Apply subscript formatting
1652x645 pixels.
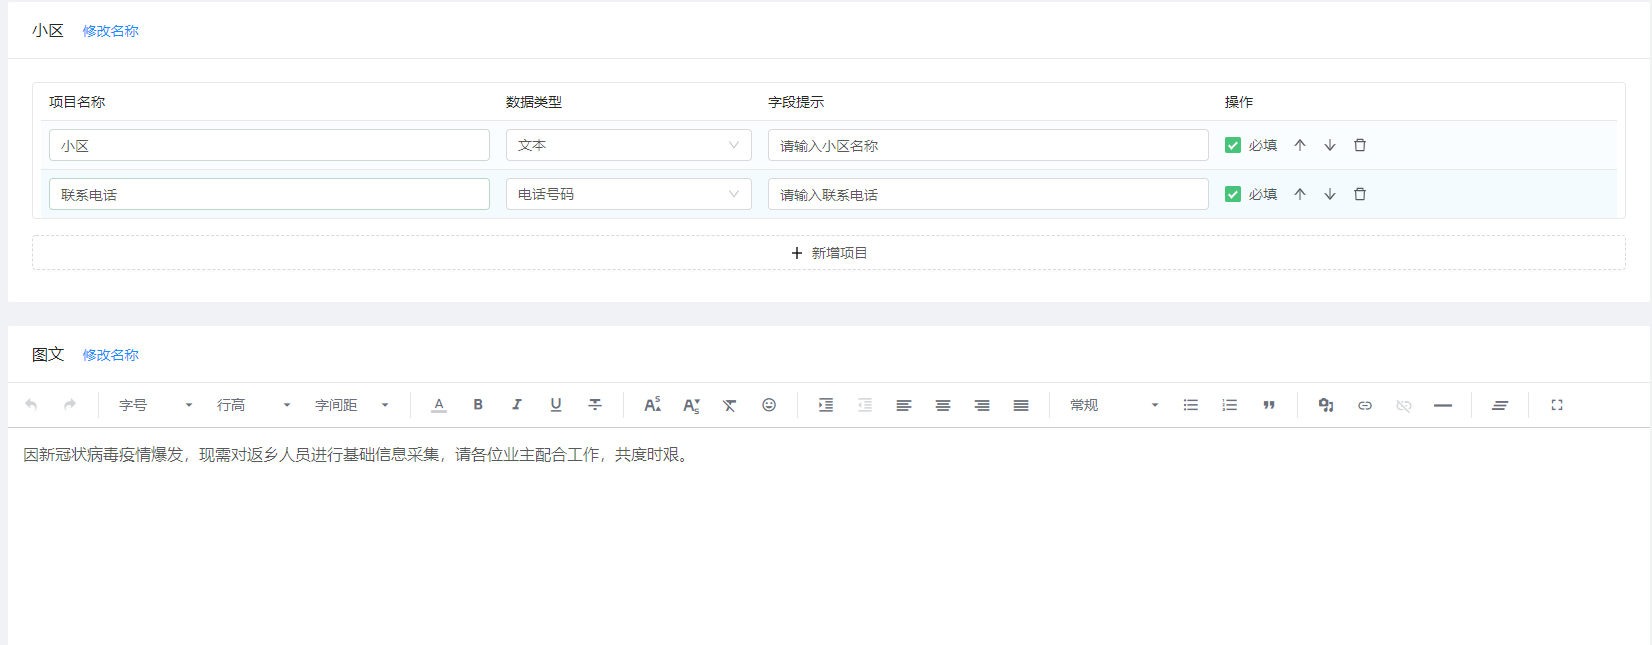click(691, 405)
